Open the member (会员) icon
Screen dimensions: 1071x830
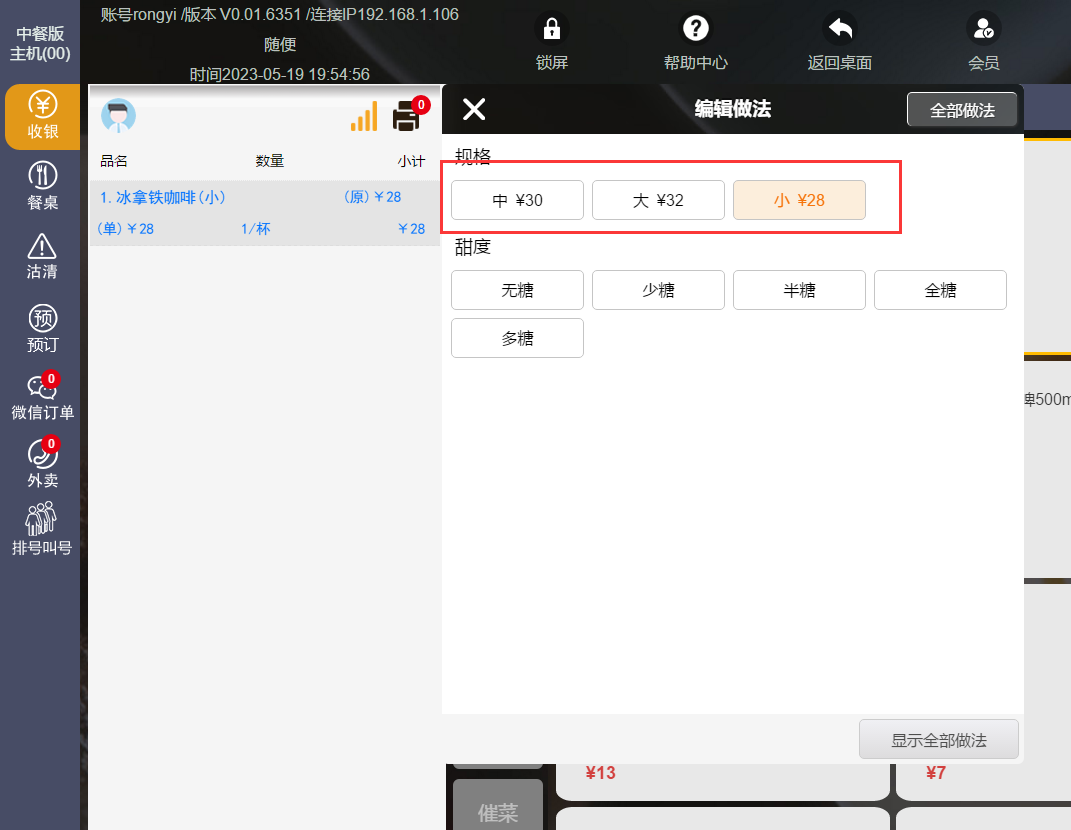(x=983, y=29)
